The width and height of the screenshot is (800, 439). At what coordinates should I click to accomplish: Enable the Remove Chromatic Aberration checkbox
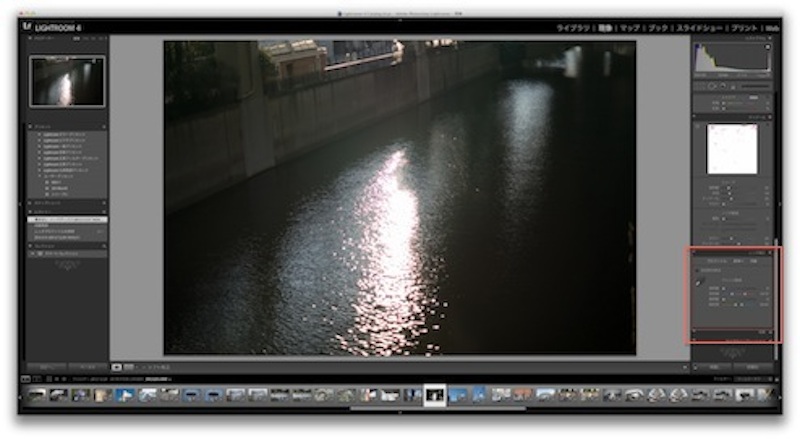tap(698, 270)
